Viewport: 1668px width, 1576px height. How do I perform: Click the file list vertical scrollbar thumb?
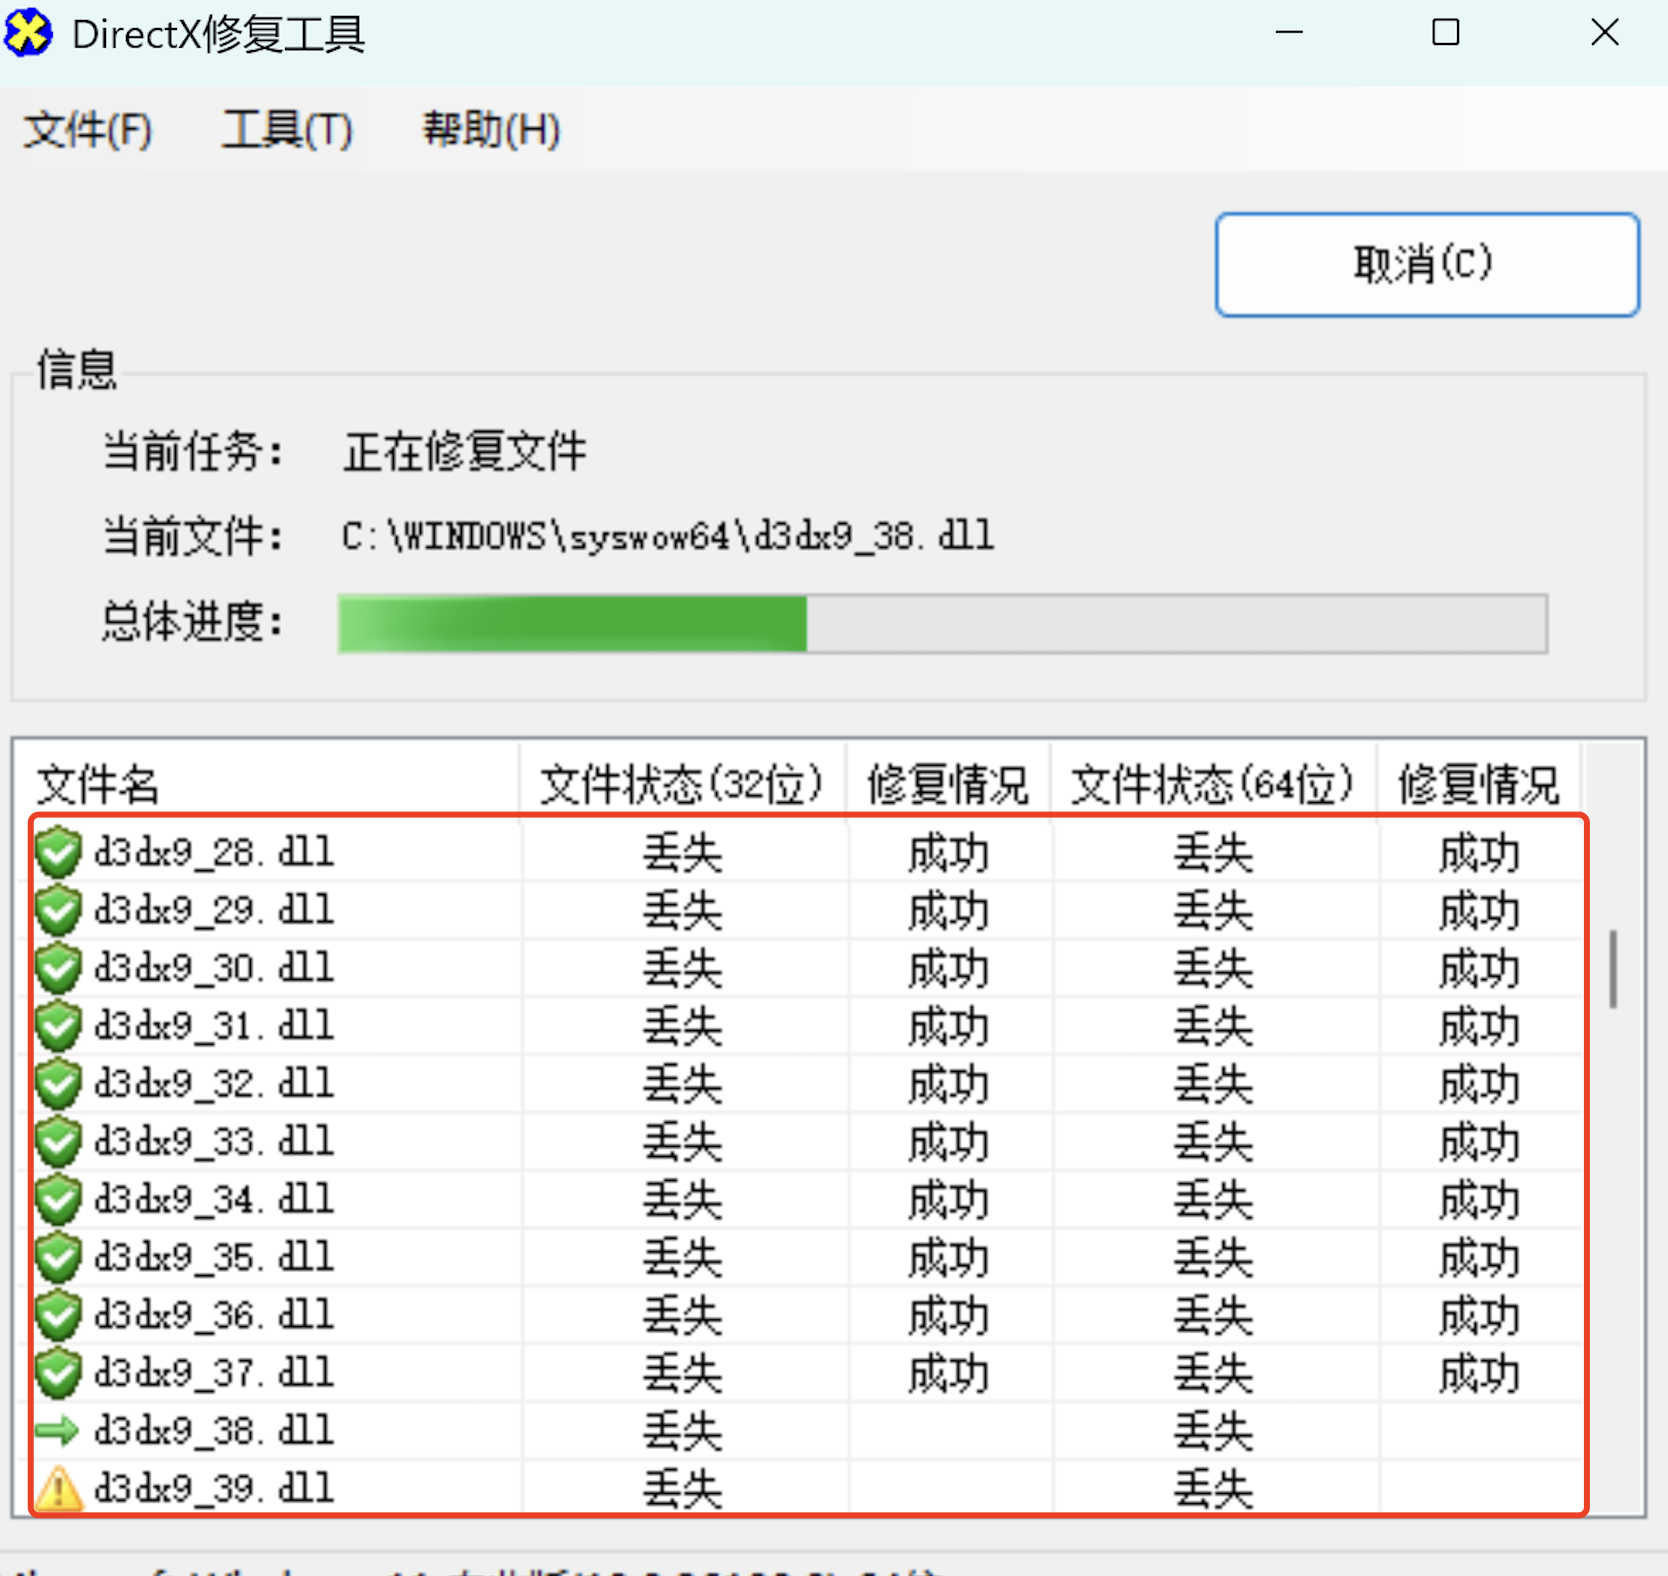[x=1613, y=969]
